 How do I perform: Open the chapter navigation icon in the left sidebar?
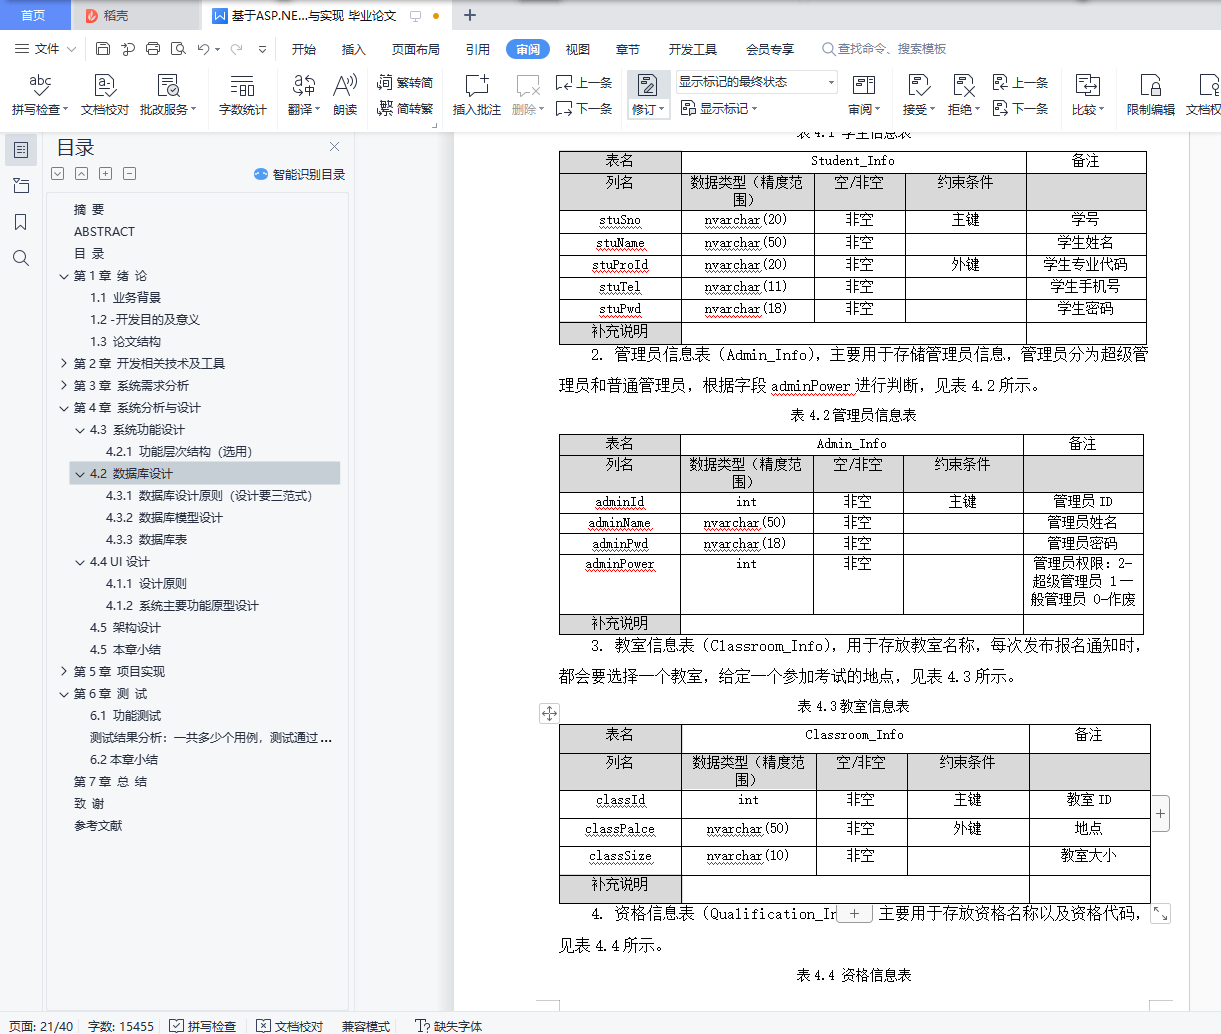(x=21, y=186)
